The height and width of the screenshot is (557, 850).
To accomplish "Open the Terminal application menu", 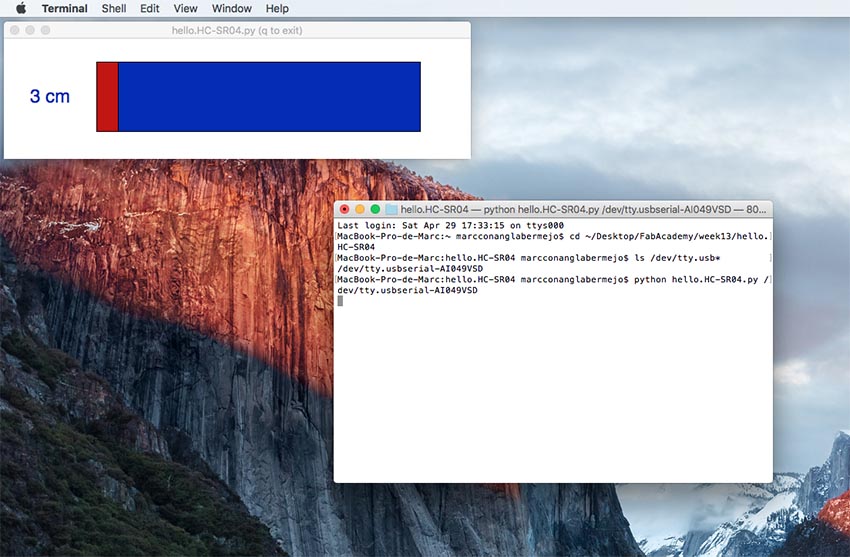I will pos(65,9).
